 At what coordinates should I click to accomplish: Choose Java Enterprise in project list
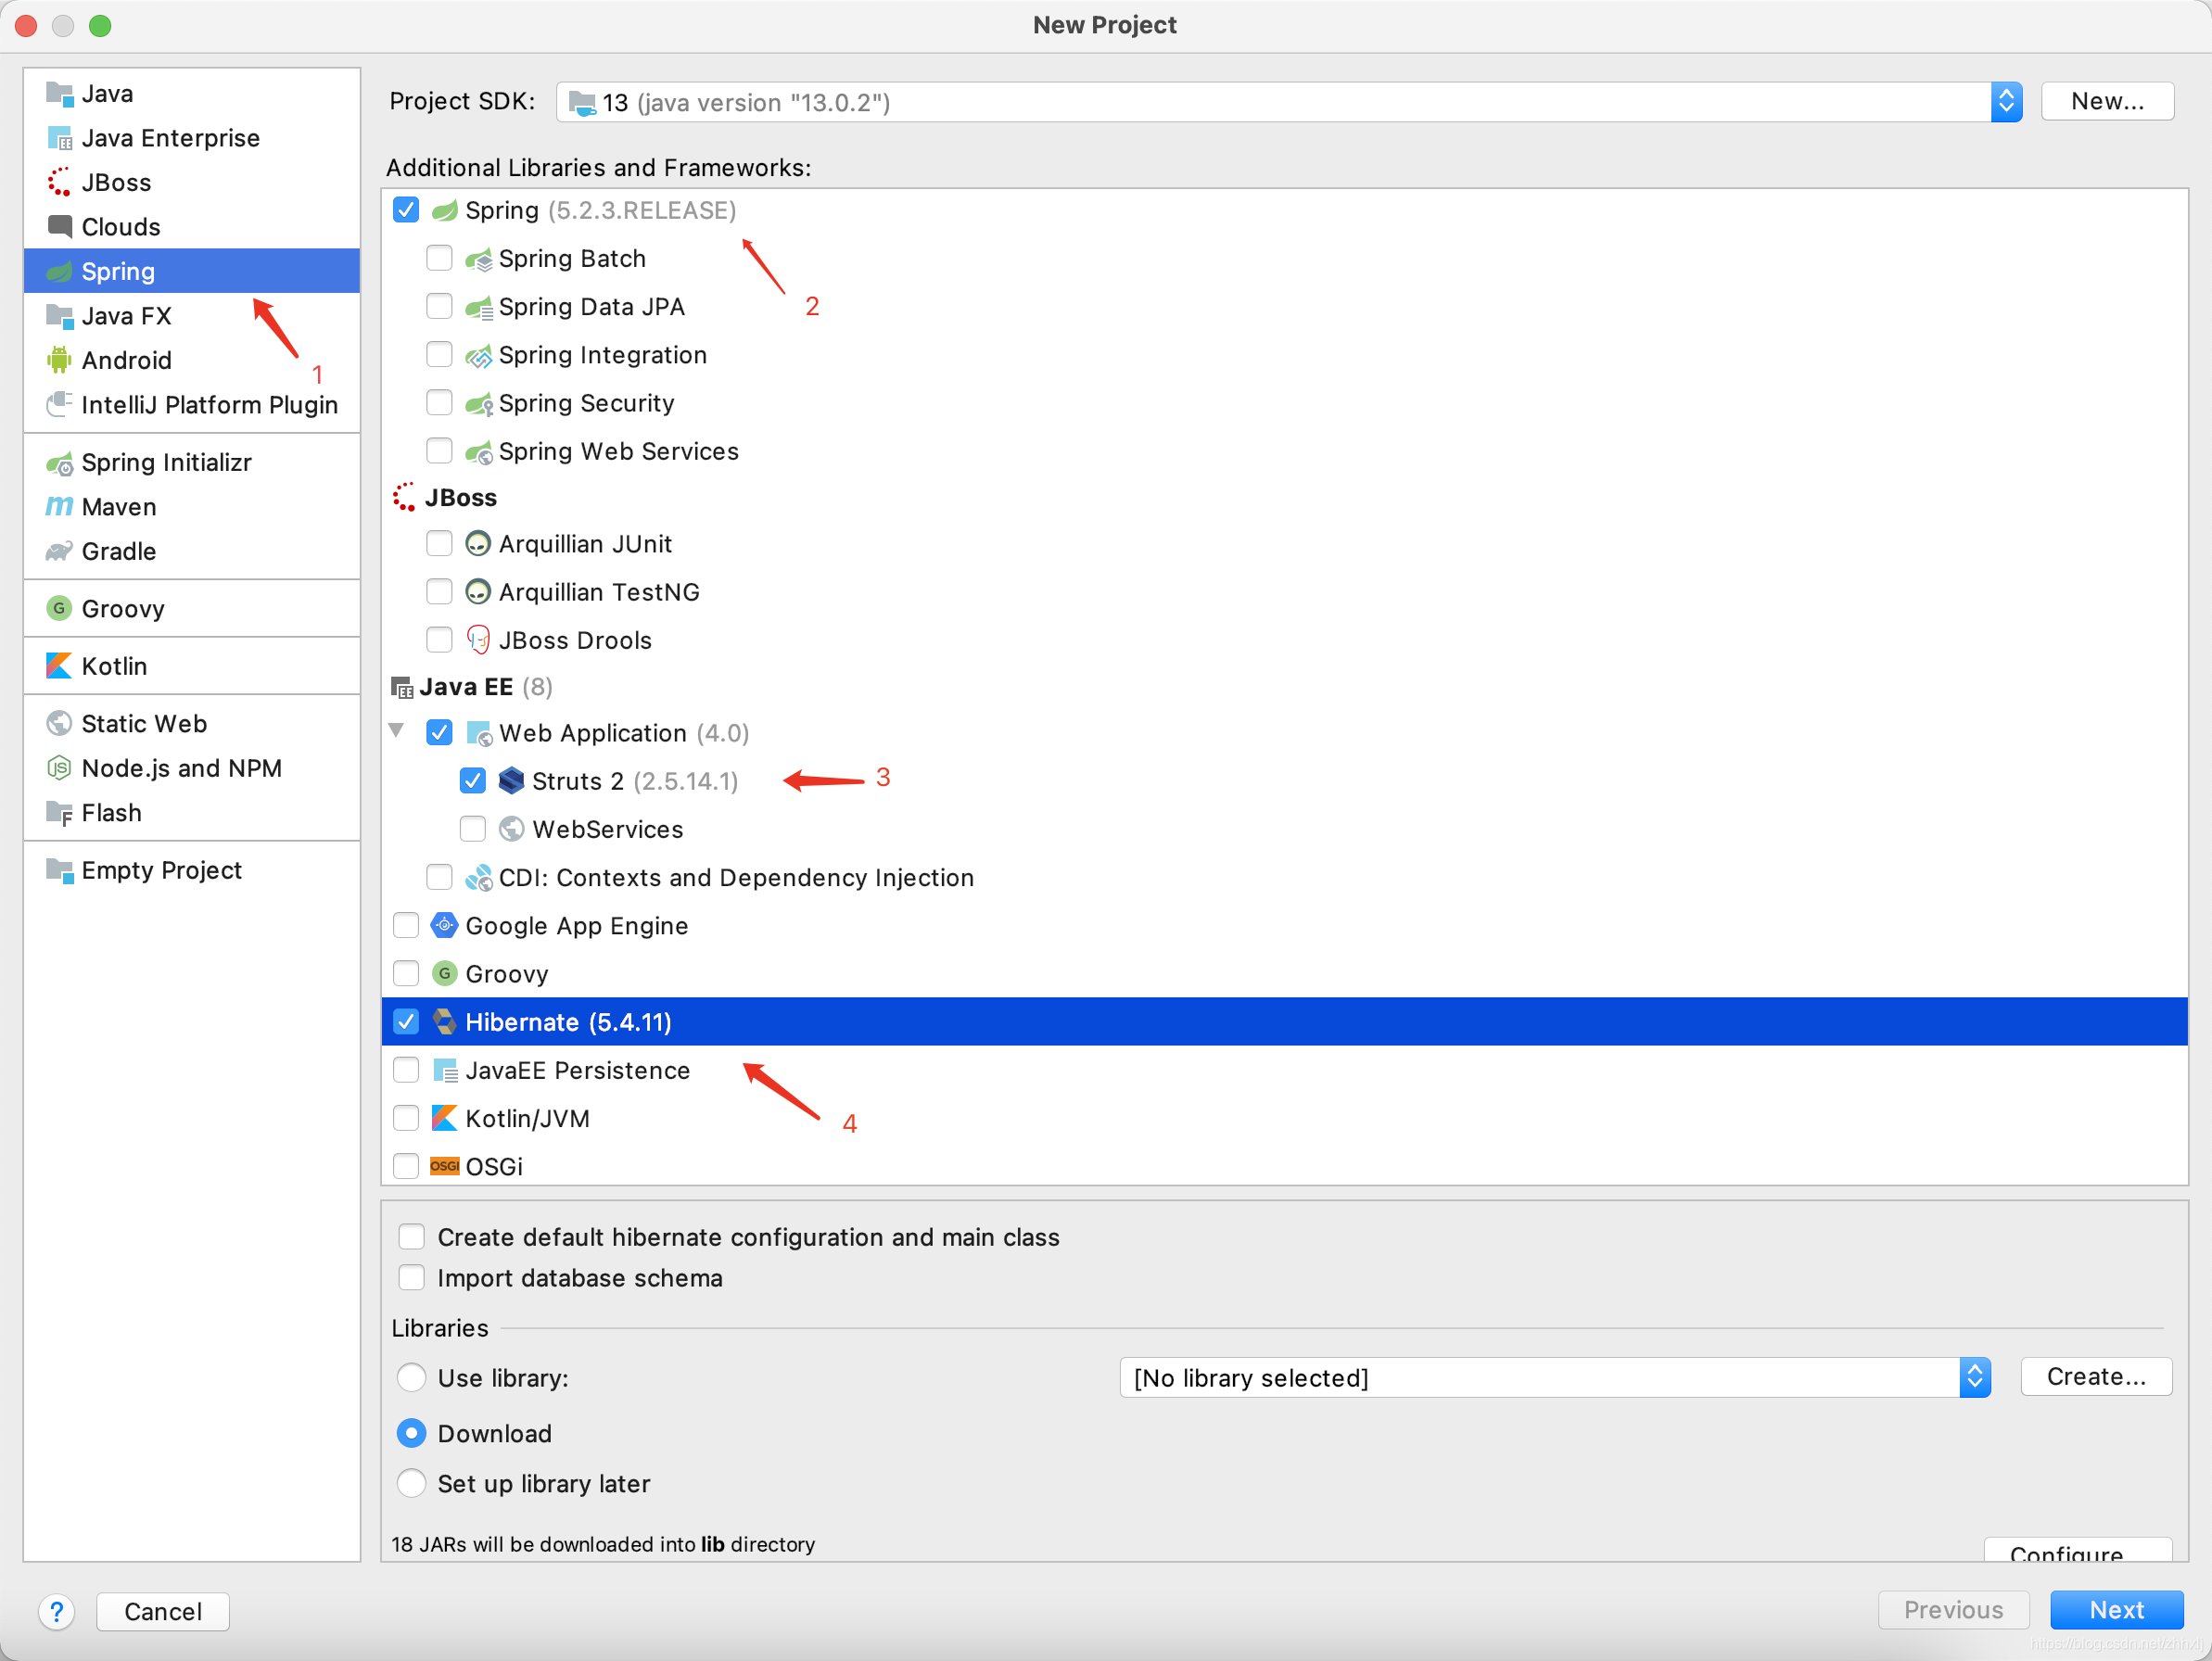[170, 138]
